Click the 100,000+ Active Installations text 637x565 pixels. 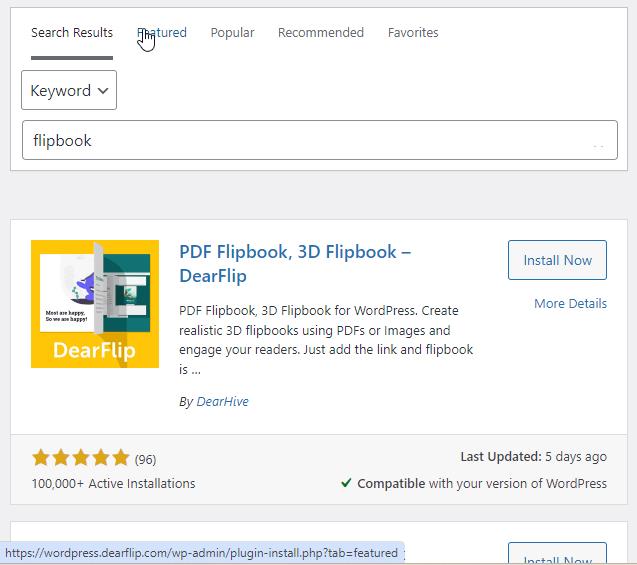113,483
